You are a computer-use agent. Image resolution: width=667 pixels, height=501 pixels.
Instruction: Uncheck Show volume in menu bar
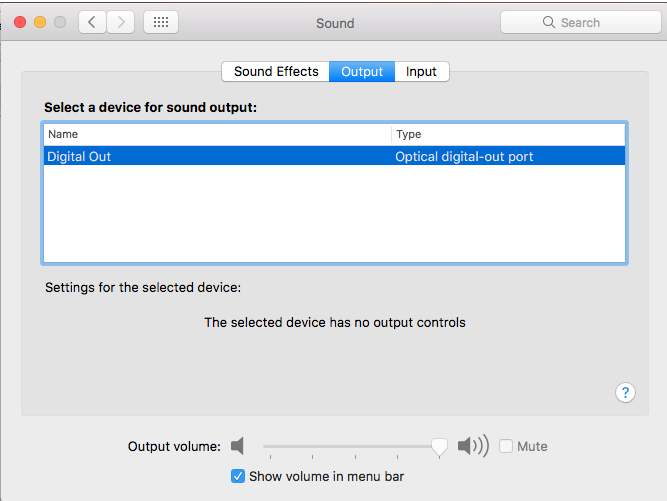click(x=238, y=476)
